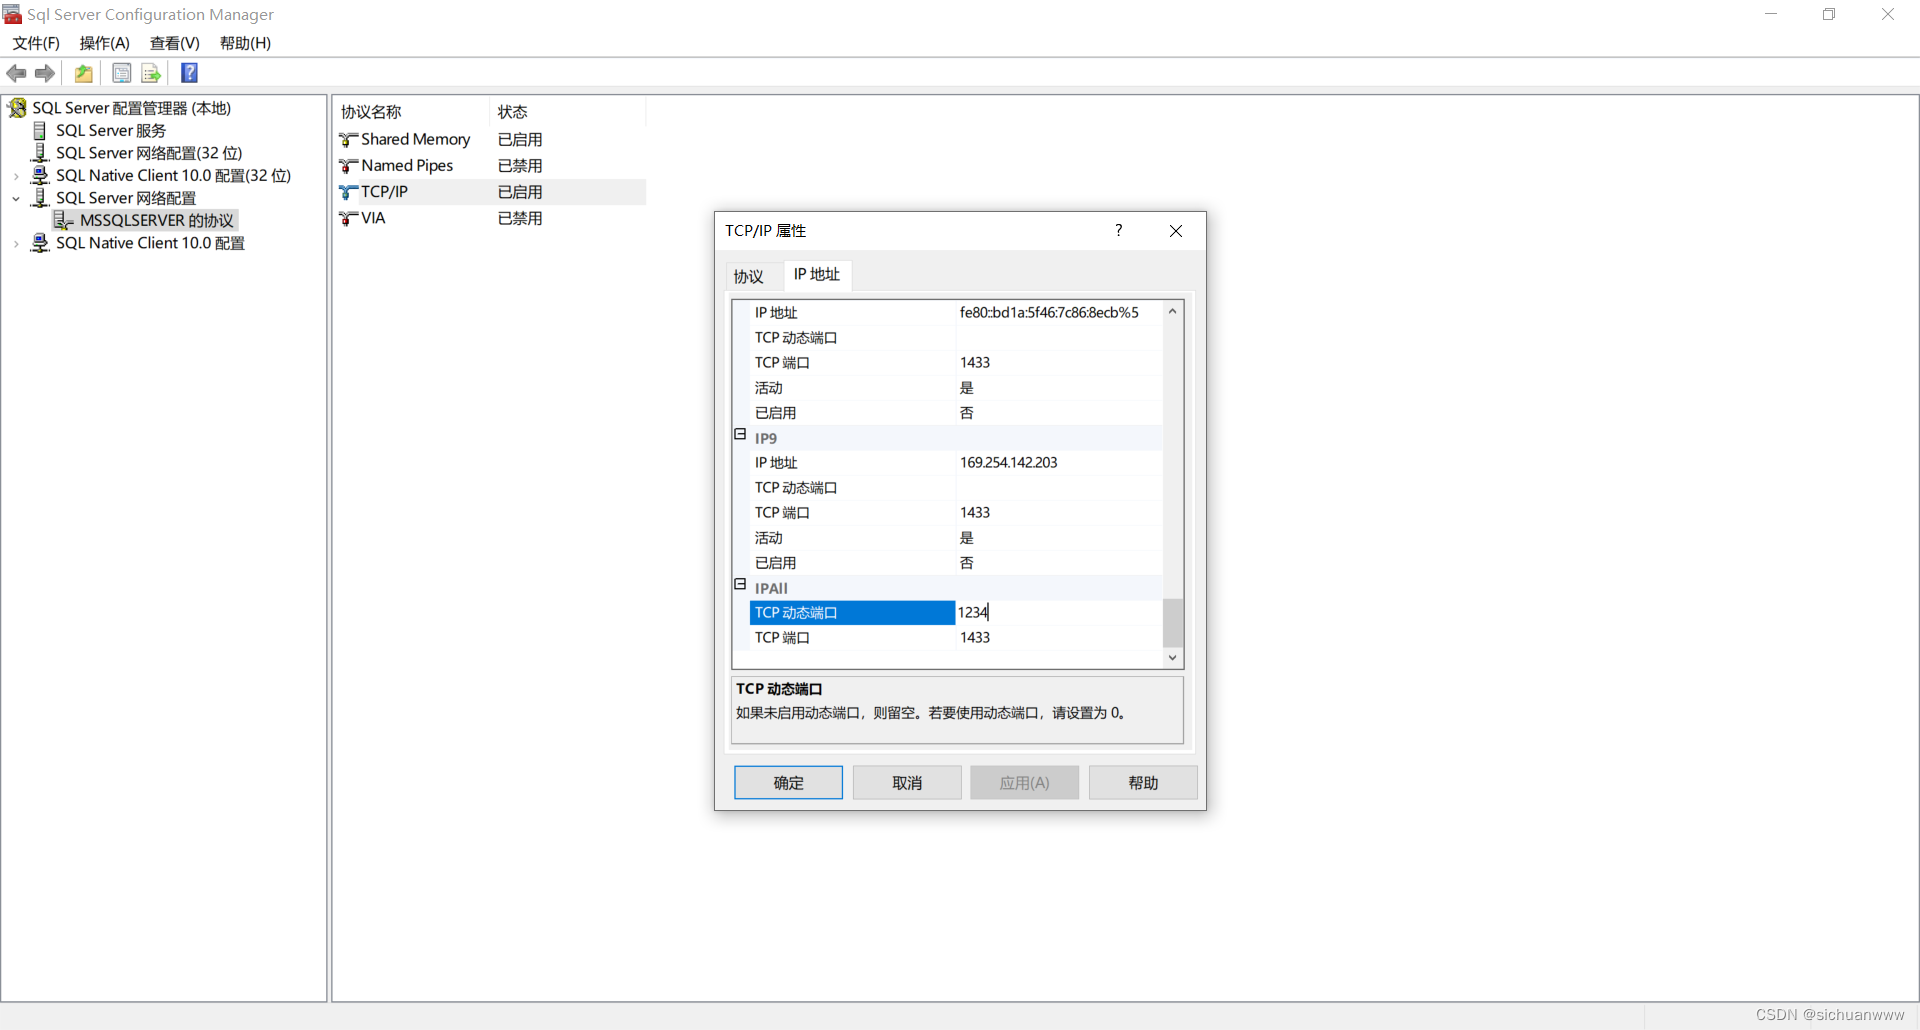Click the question mark in TCP/IP 属性 dialog

(x=1119, y=231)
